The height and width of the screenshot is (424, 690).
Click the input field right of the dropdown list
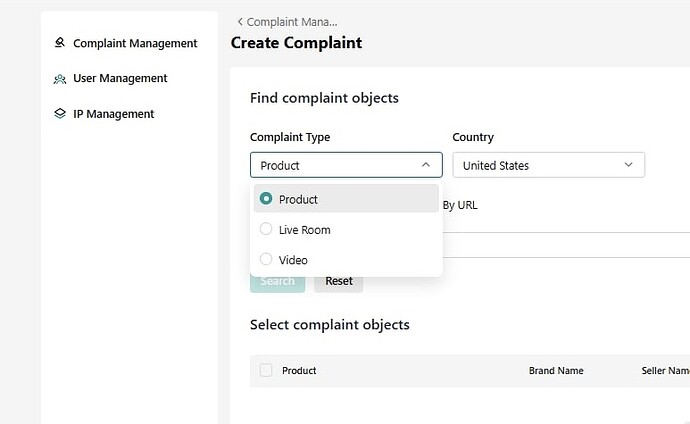tap(566, 245)
